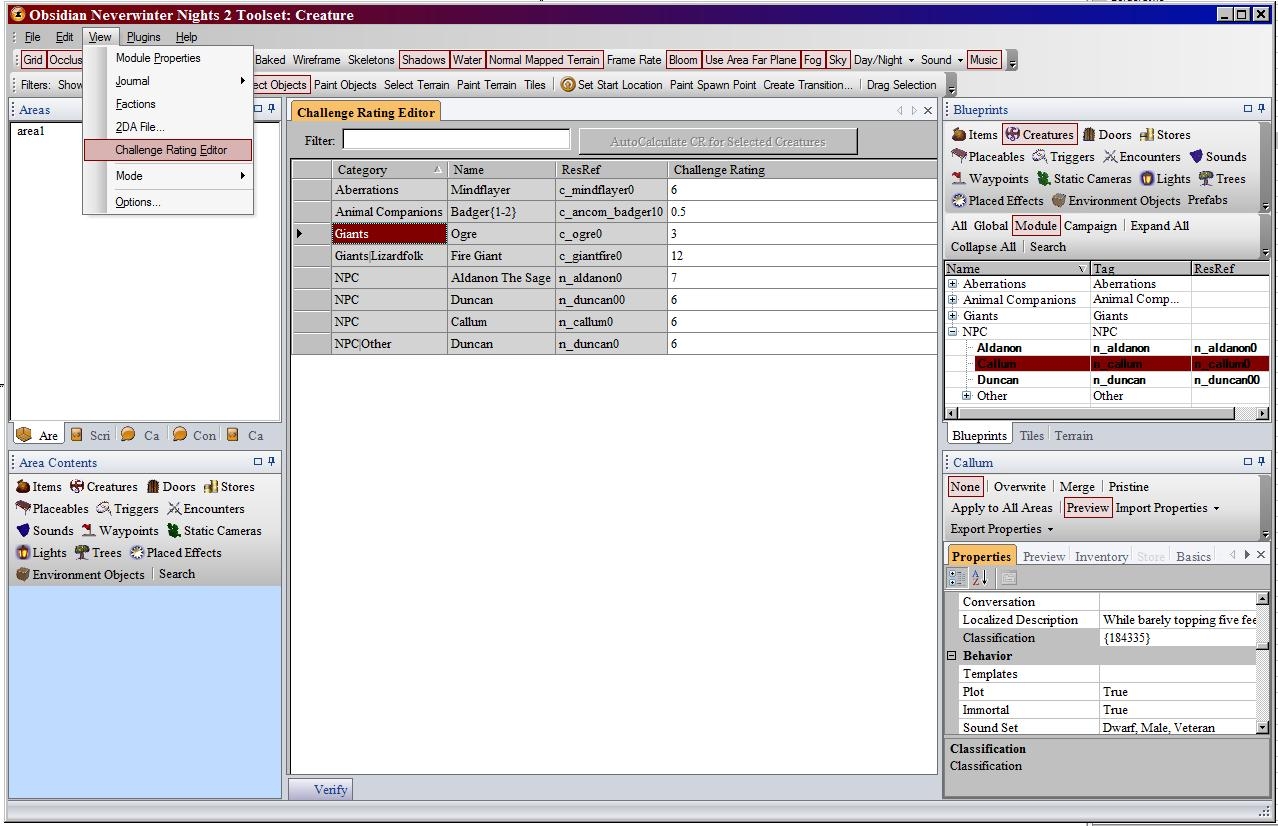Open Challenge Rating Editor menu entry
The width and height of the screenshot is (1278, 826).
[171, 150]
